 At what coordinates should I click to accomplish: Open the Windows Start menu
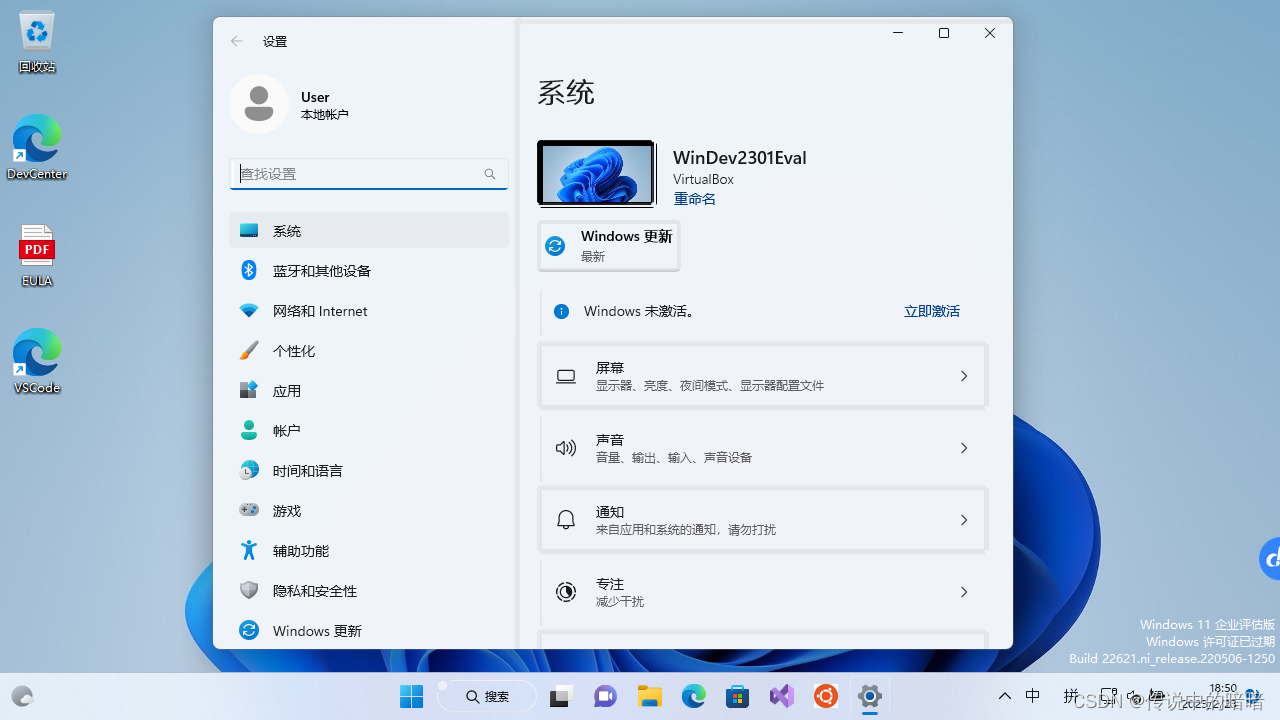pyautogui.click(x=411, y=697)
